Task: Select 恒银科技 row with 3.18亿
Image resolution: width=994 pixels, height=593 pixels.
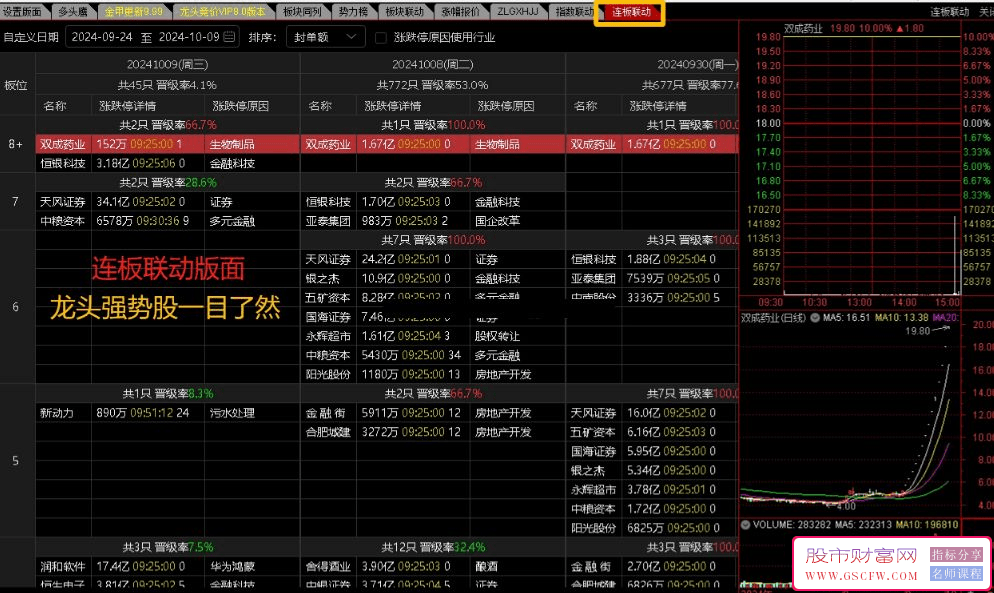Action: [x=167, y=164]
